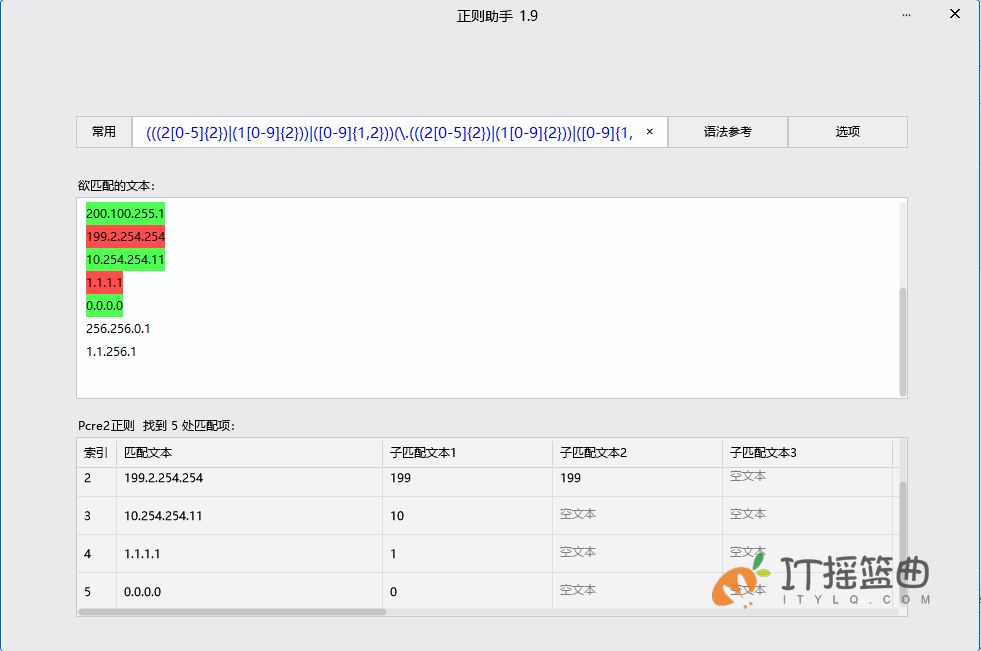Select the red highlighted 199.2.254.254 match

click(124, 236)
